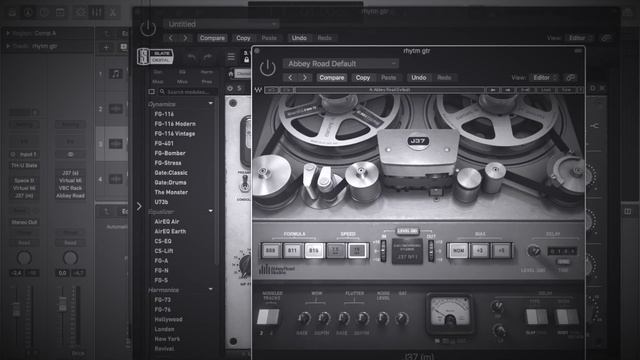The image size is (640, 360).
Task: Toggle the module browser panel icon beside search
Action: click(151, 92)
